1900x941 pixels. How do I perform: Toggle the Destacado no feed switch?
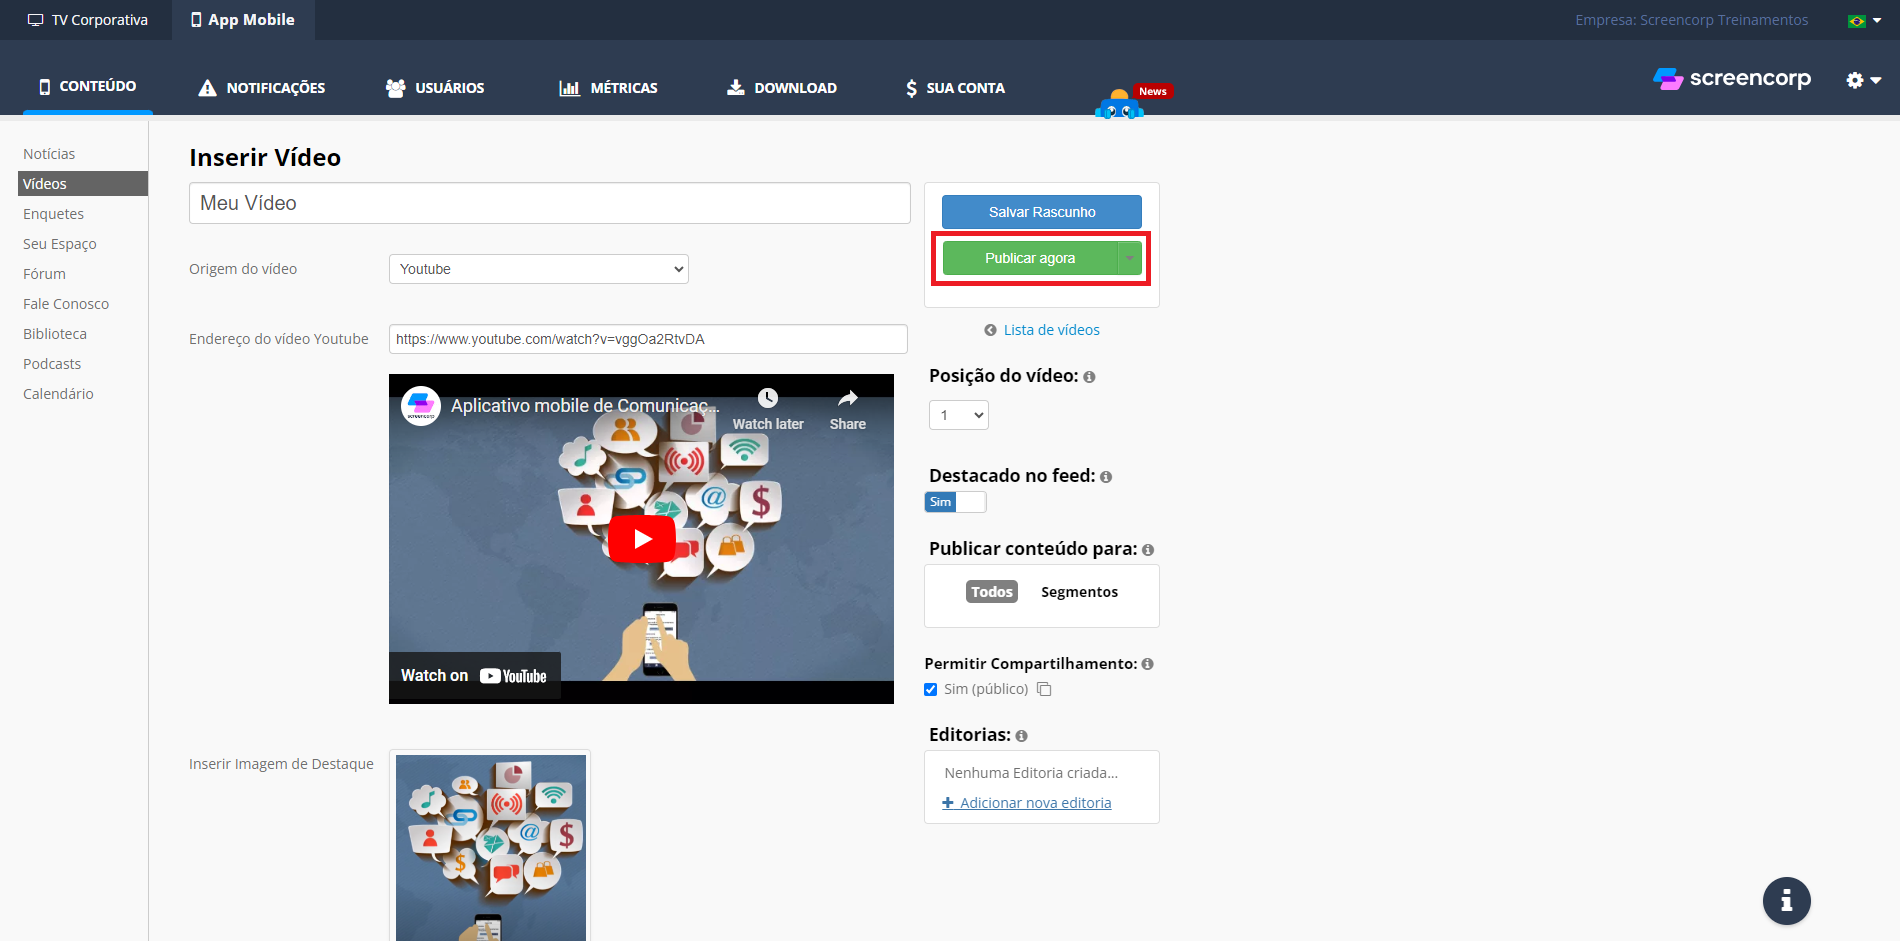(956, 502)
